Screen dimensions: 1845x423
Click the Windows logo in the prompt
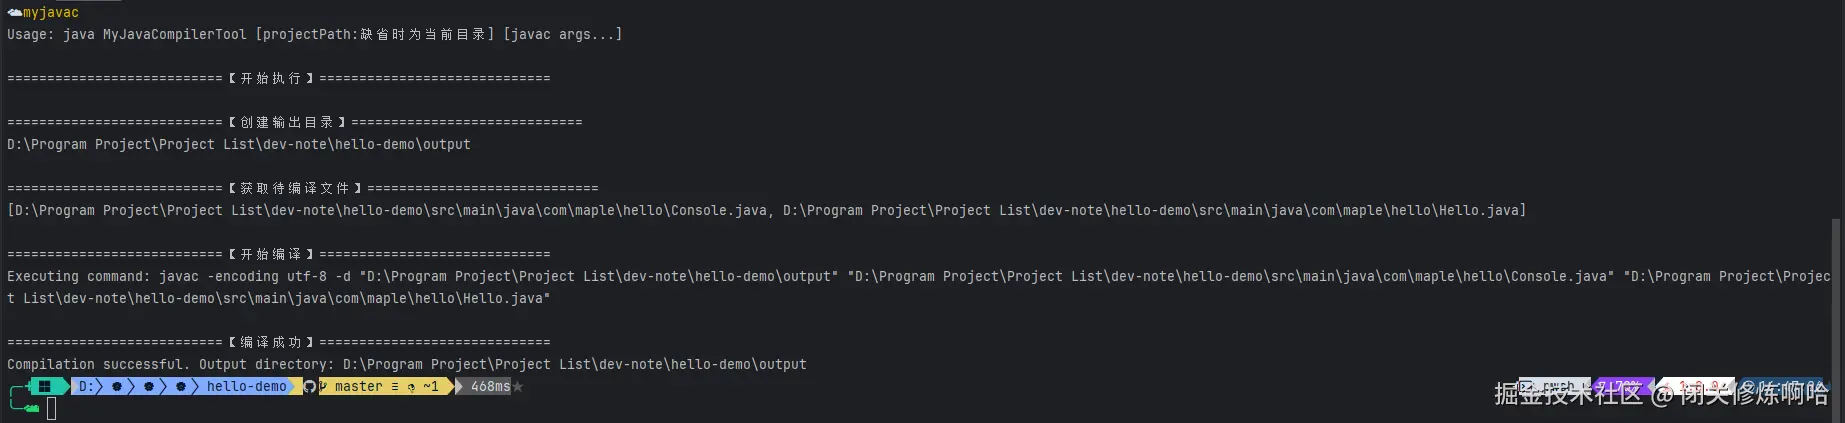[x=45, y=386]
